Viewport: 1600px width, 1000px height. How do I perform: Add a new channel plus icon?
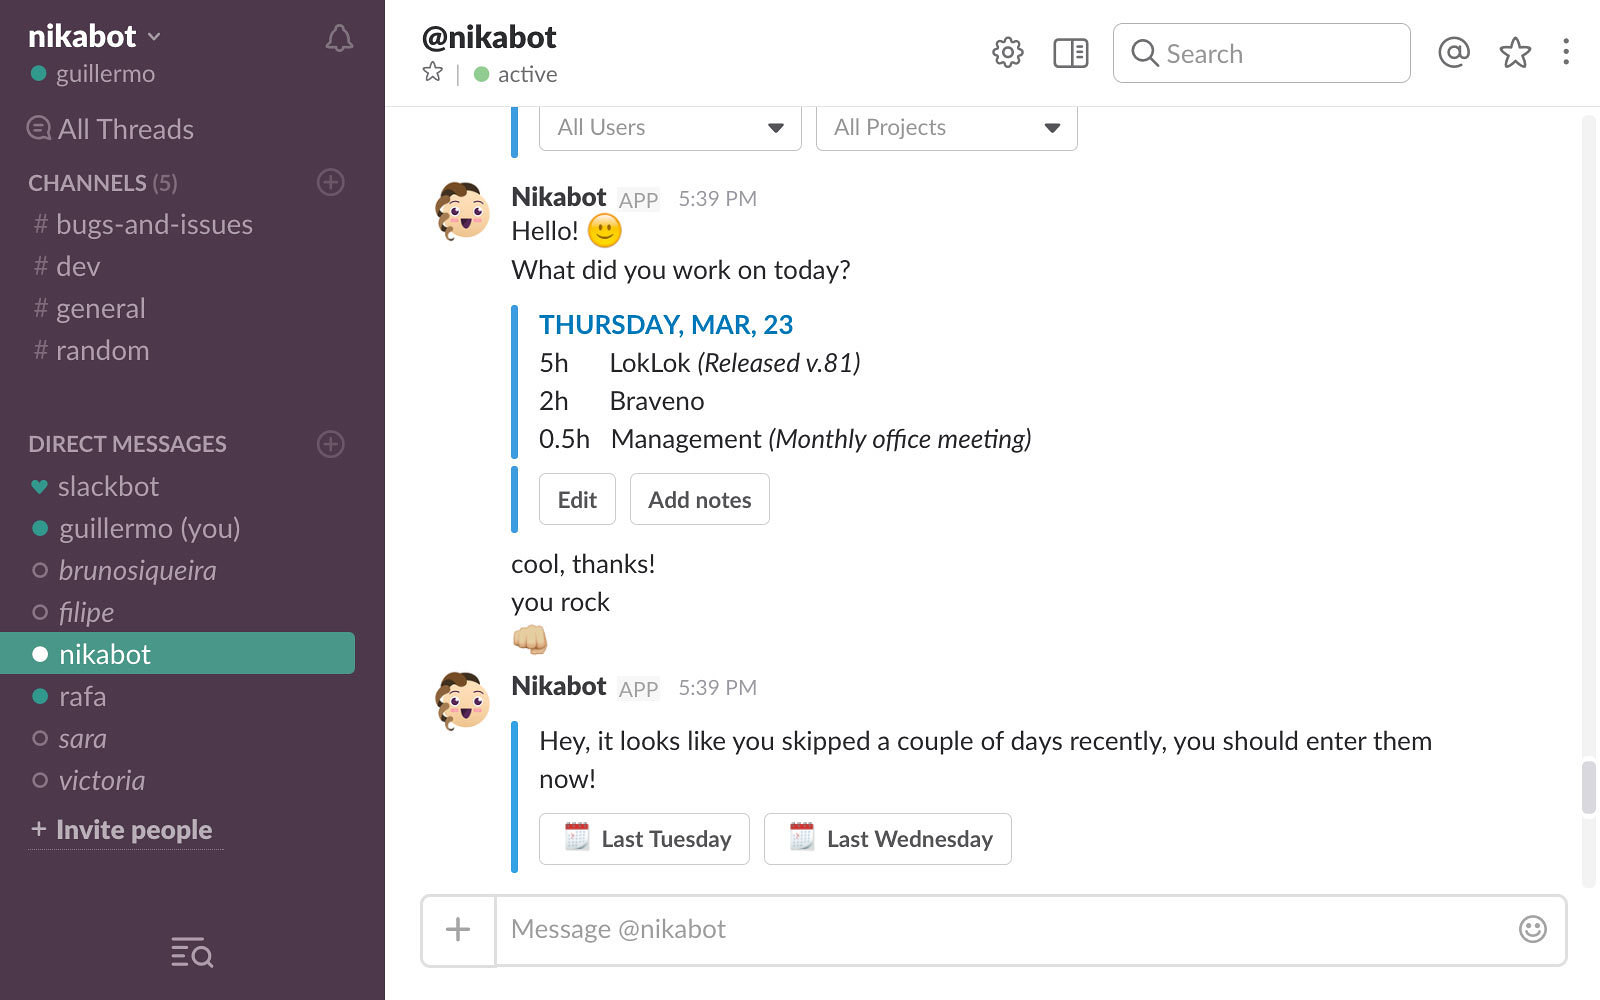[331, 182]
